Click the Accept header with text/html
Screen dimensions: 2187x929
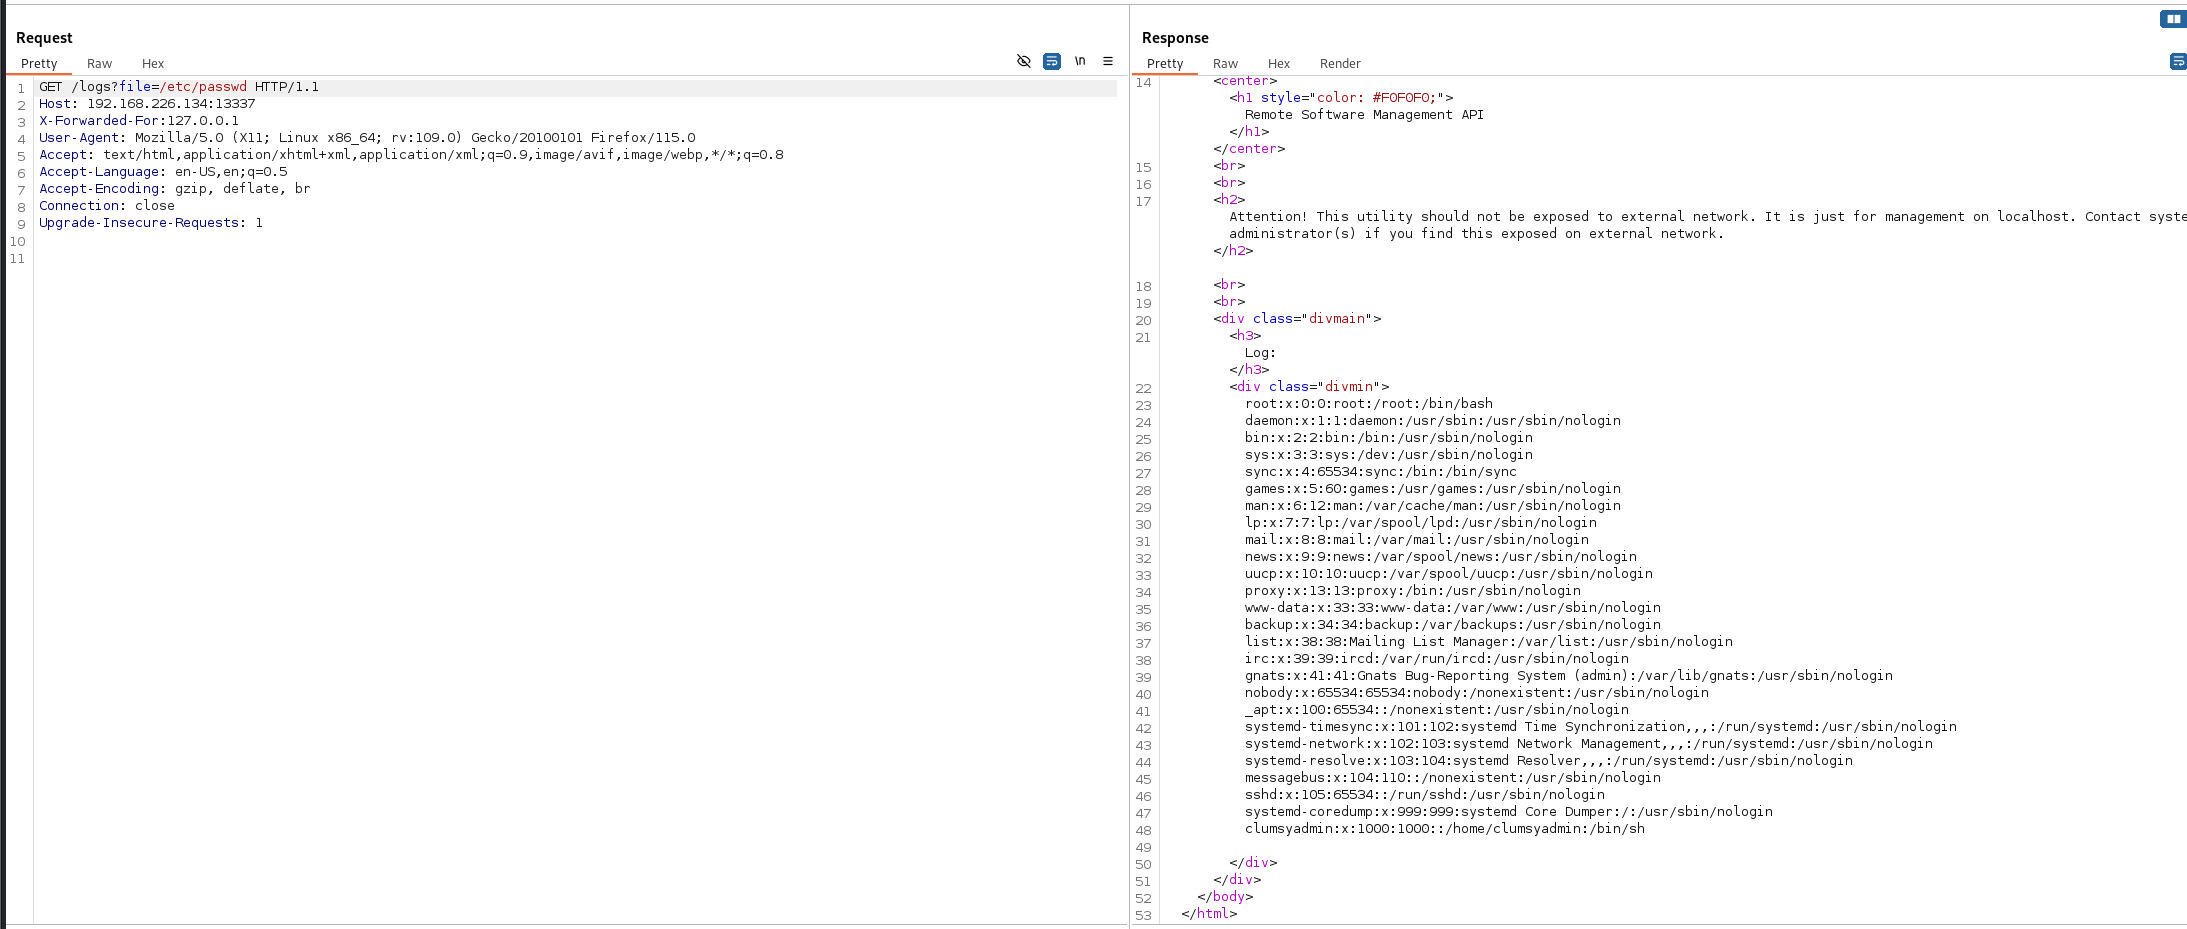coord(411,155)
